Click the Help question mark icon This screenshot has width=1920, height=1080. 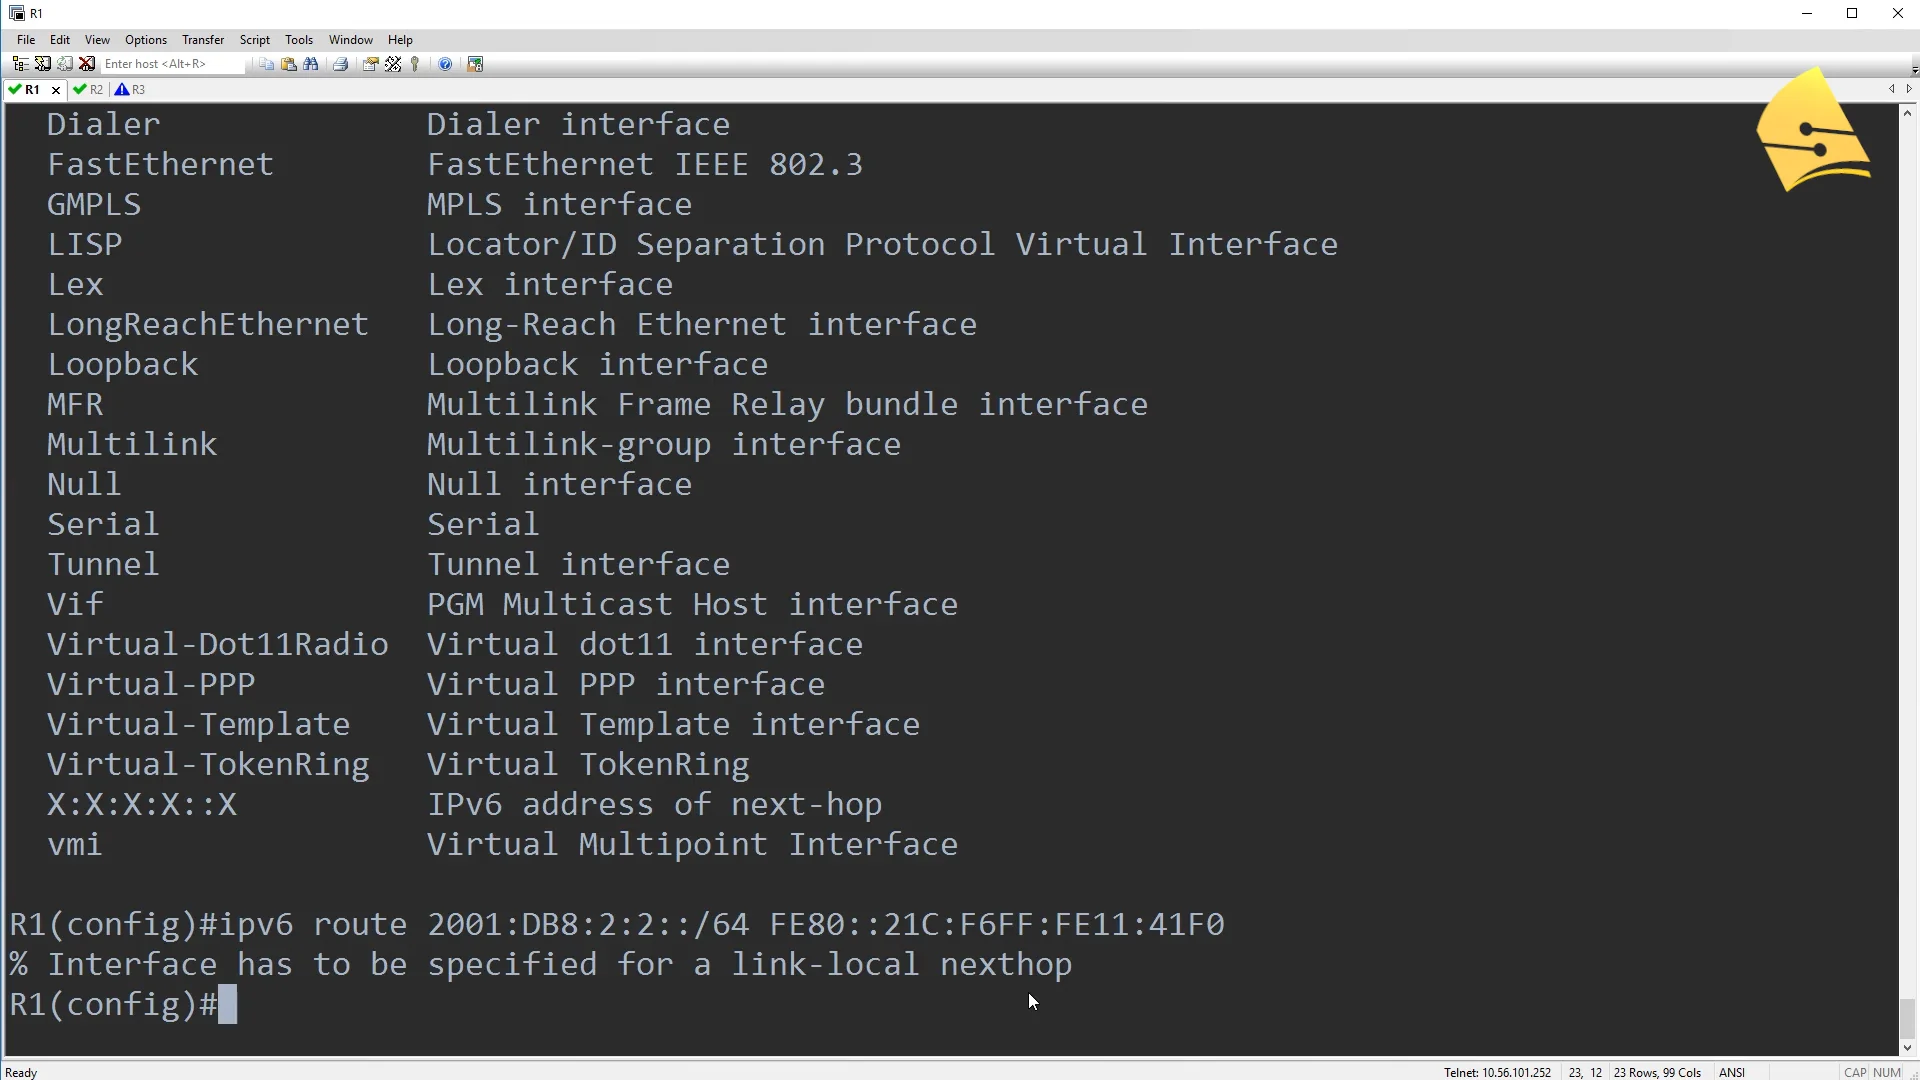[445, 64]
